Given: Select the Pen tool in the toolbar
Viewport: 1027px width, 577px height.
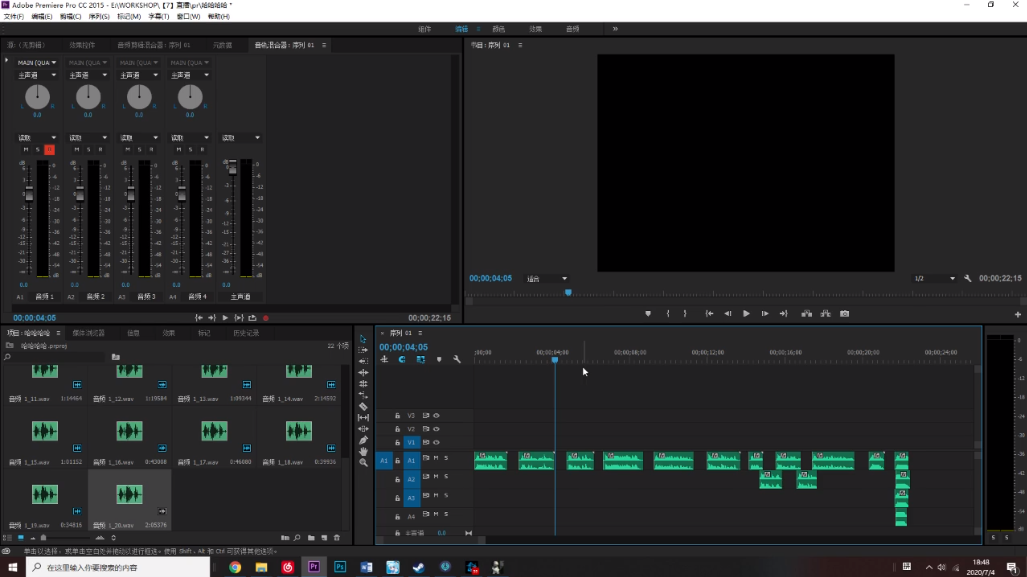Looking at the screenshot, I should (x=363, y=440).
